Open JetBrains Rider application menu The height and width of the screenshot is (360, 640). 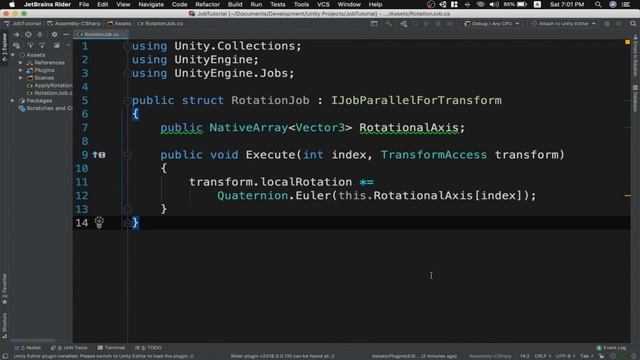(47, 4)
